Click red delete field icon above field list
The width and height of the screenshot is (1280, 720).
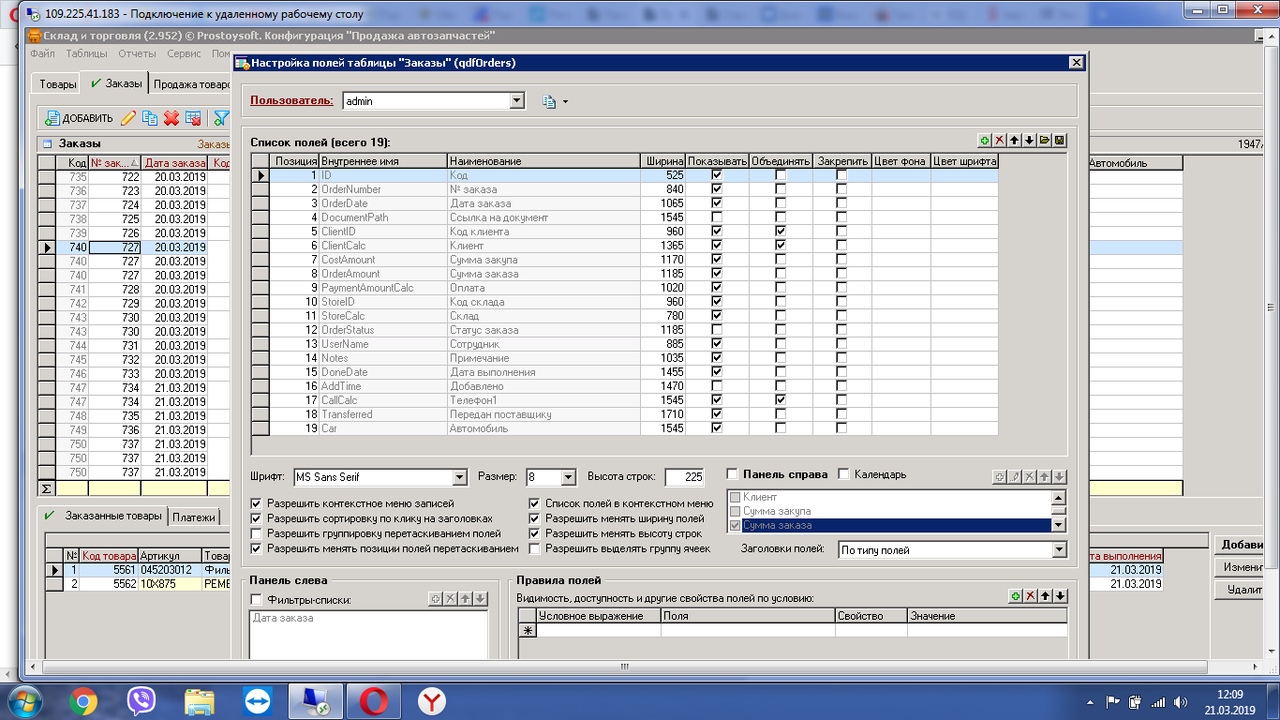(x=999, y=141)
